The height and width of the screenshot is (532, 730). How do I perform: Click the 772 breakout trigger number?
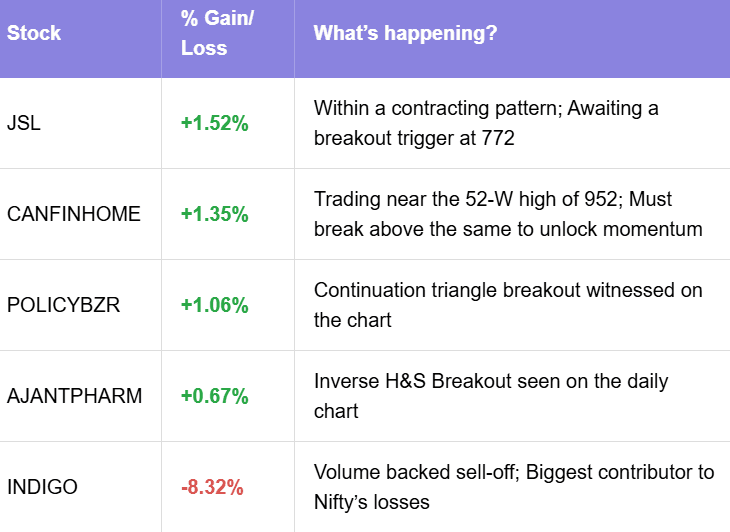click(x=499, y=139)
